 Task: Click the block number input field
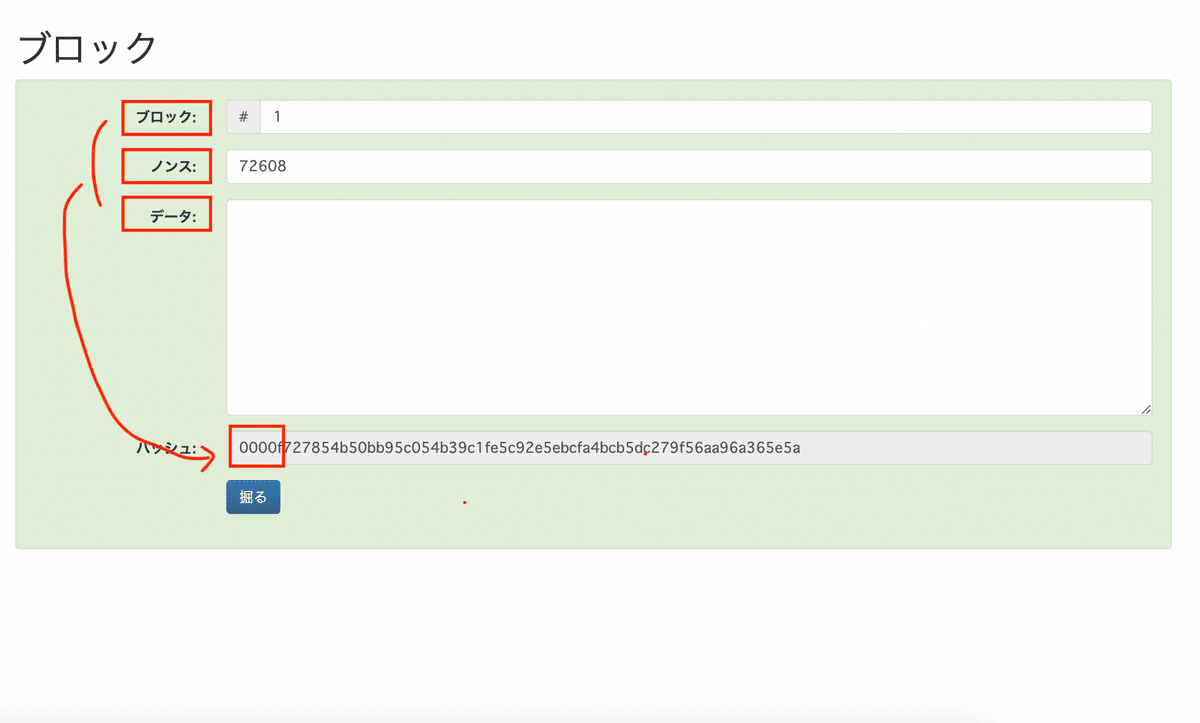[x=706, y=117]
